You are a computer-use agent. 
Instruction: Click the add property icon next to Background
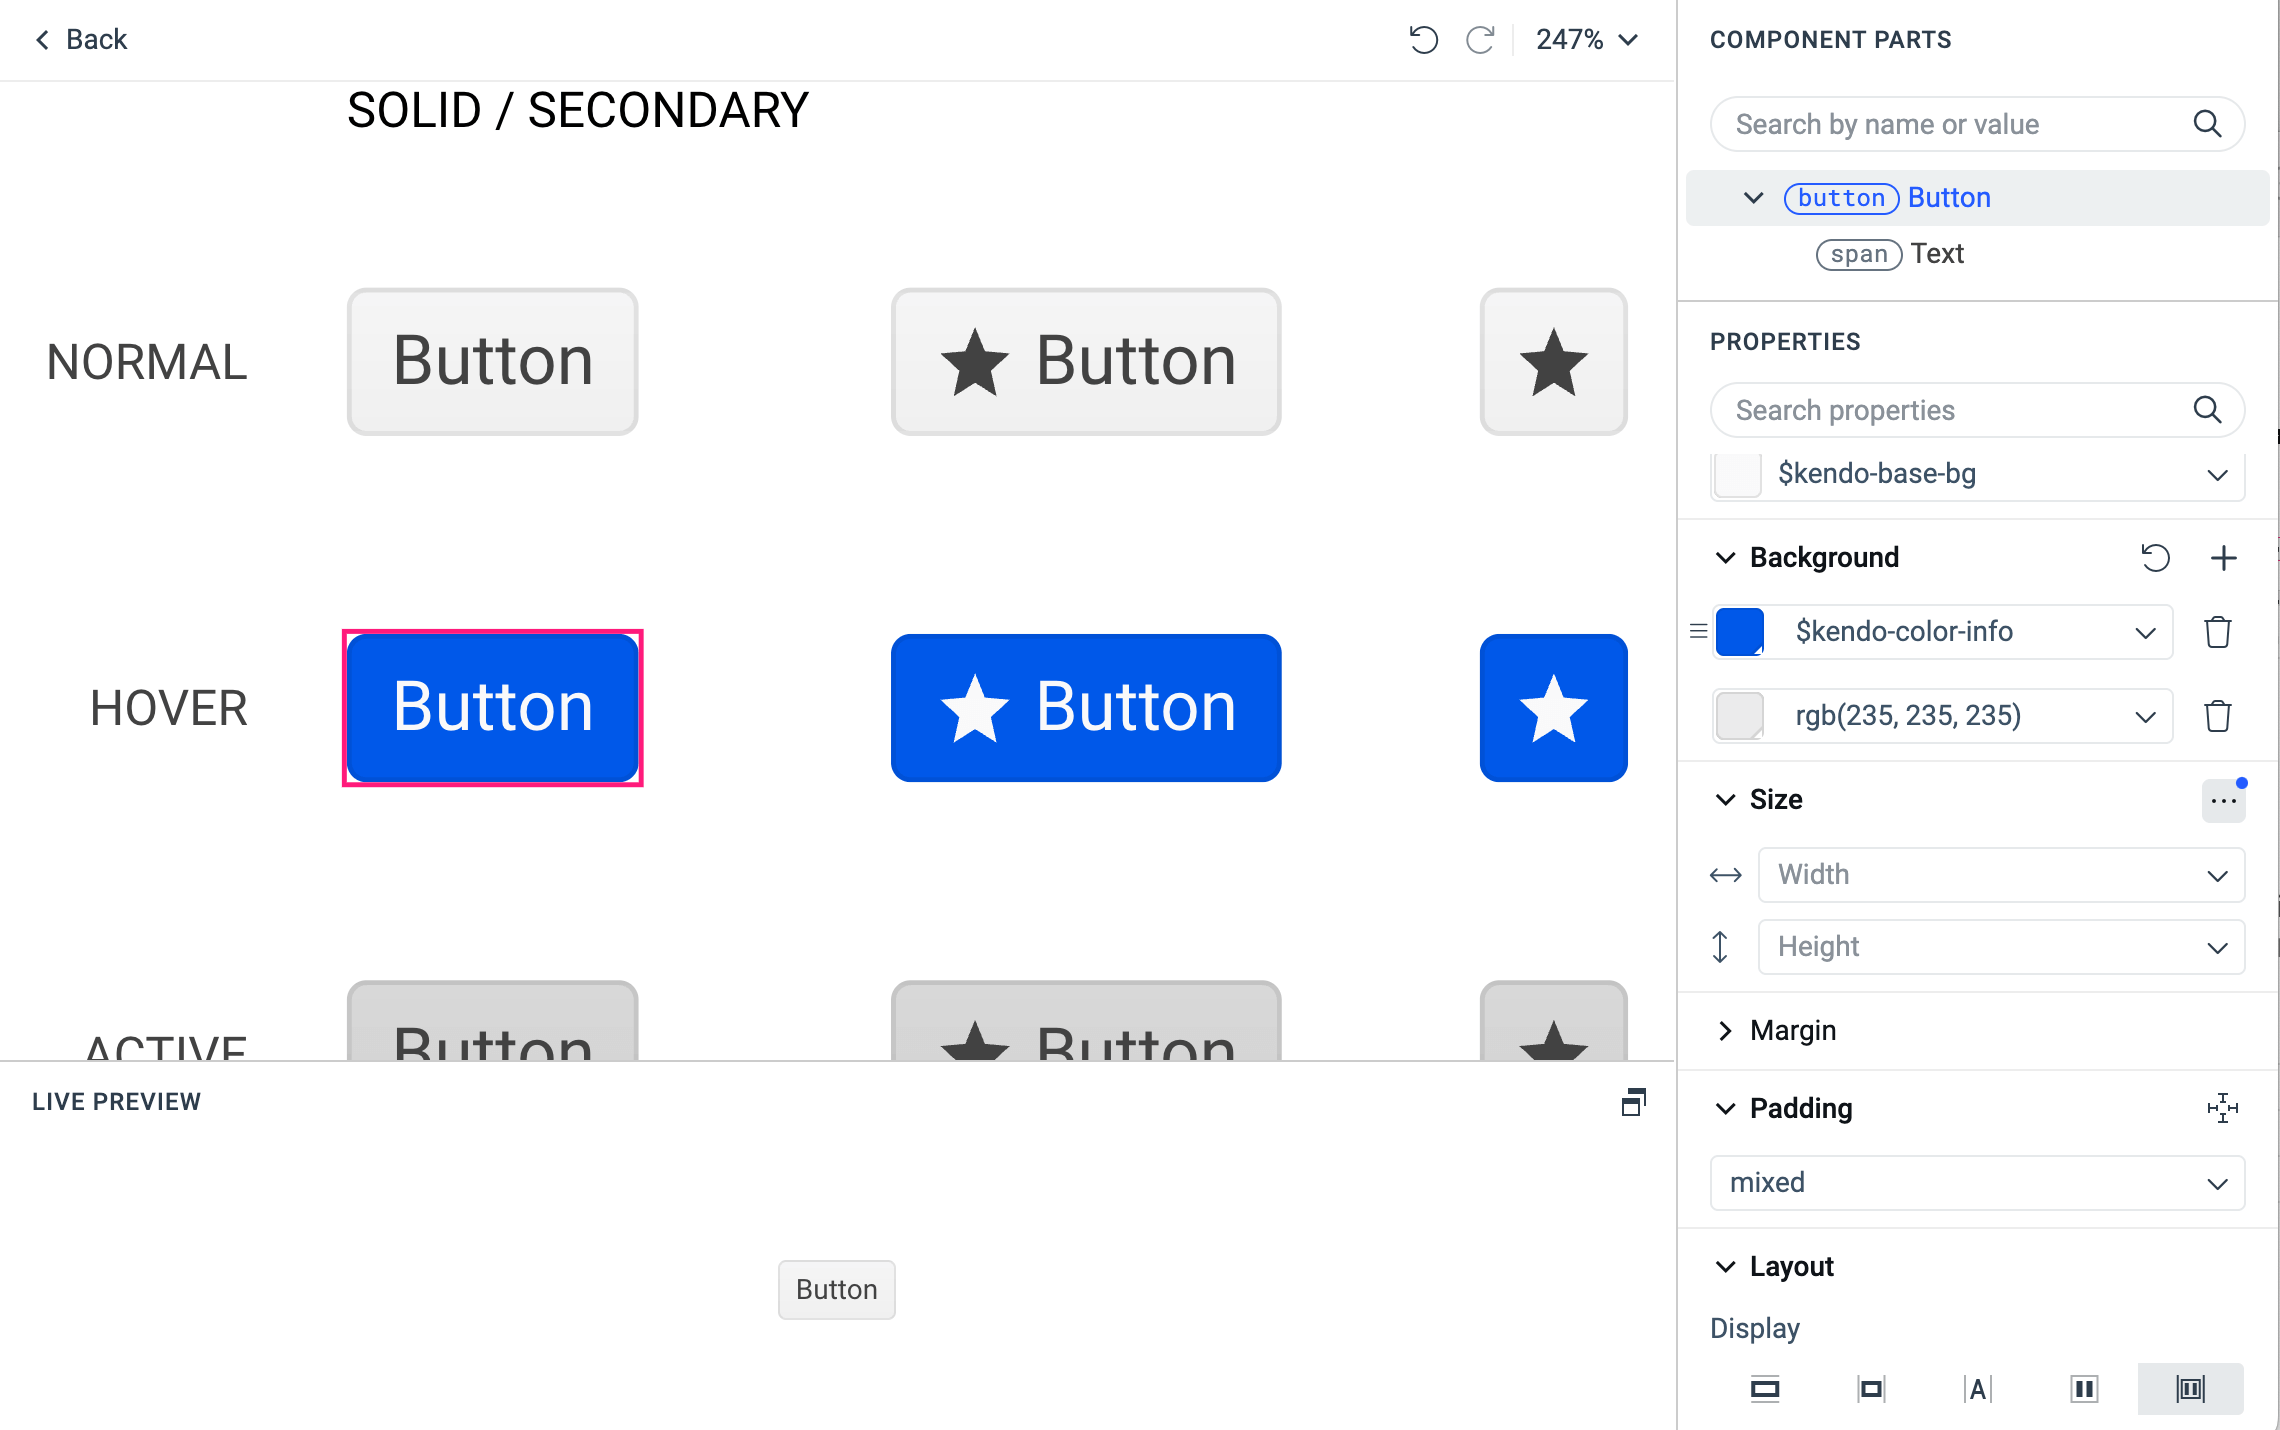[2224, 557]
